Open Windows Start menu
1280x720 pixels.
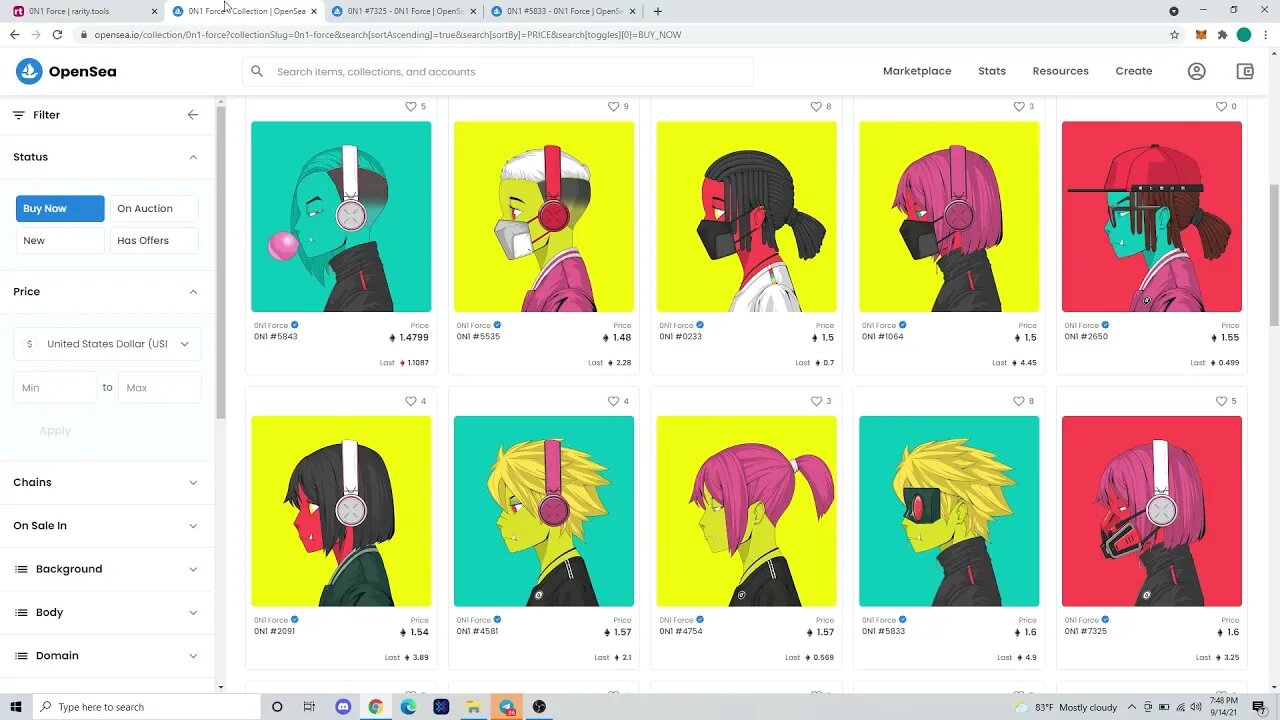[16, 707]
